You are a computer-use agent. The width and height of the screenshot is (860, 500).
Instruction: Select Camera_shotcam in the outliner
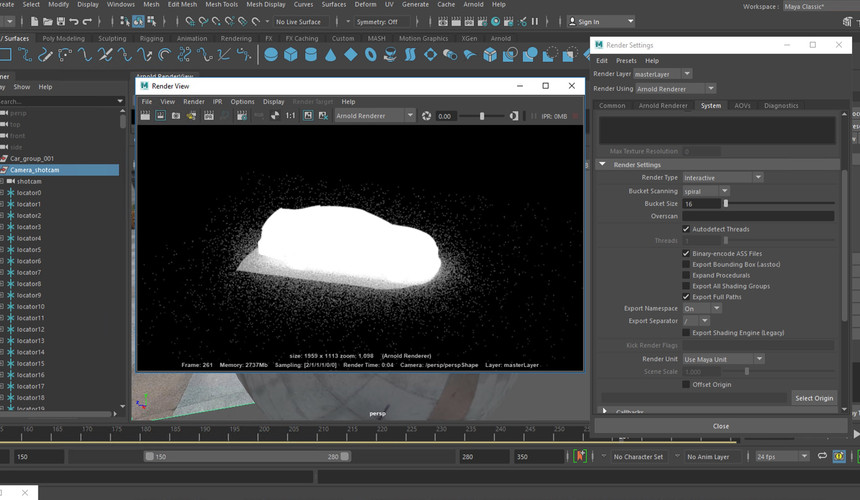(35, 170)
